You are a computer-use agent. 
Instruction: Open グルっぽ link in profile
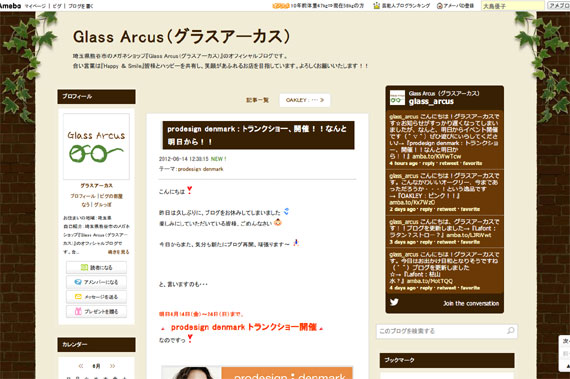[103, 205]
